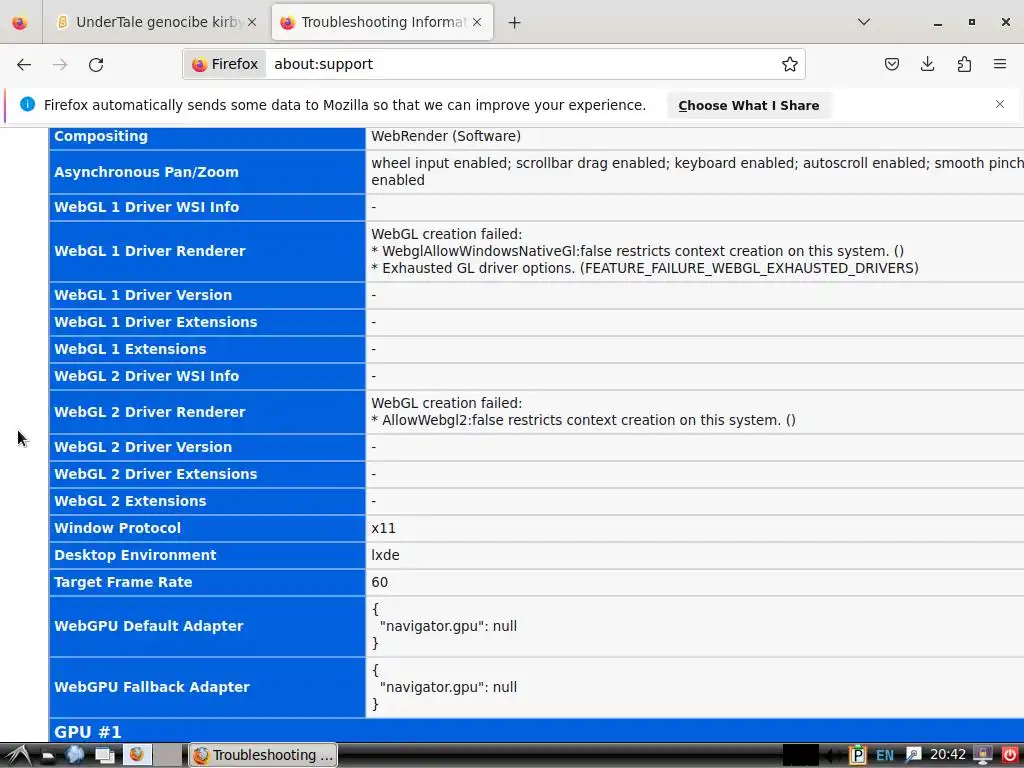This screenshot has height=768, width=1024.
Task: Click the Window Protocol label
Action: (x=118, y=528)
